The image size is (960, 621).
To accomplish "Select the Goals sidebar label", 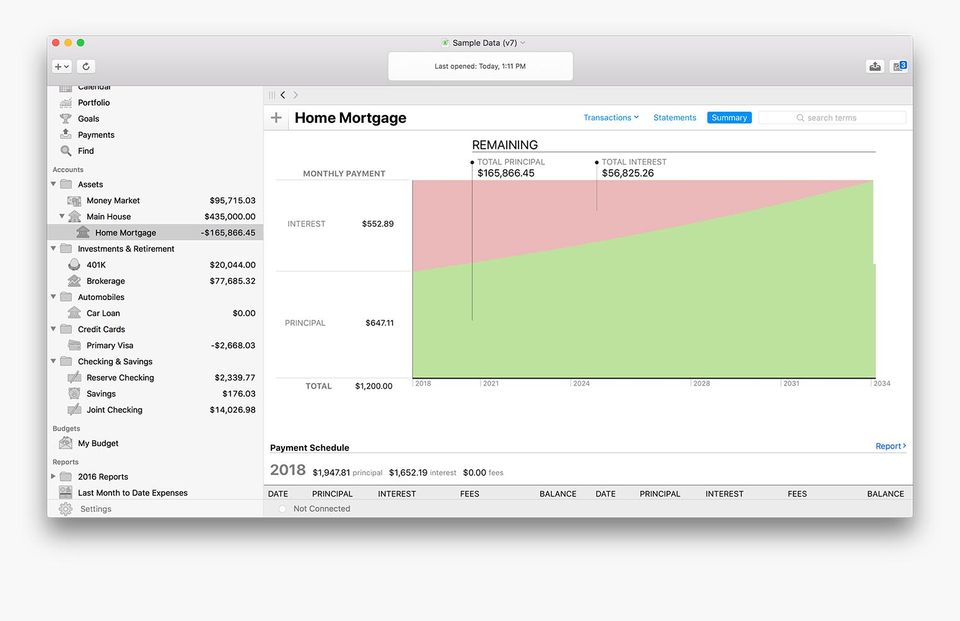I will 88,119.
